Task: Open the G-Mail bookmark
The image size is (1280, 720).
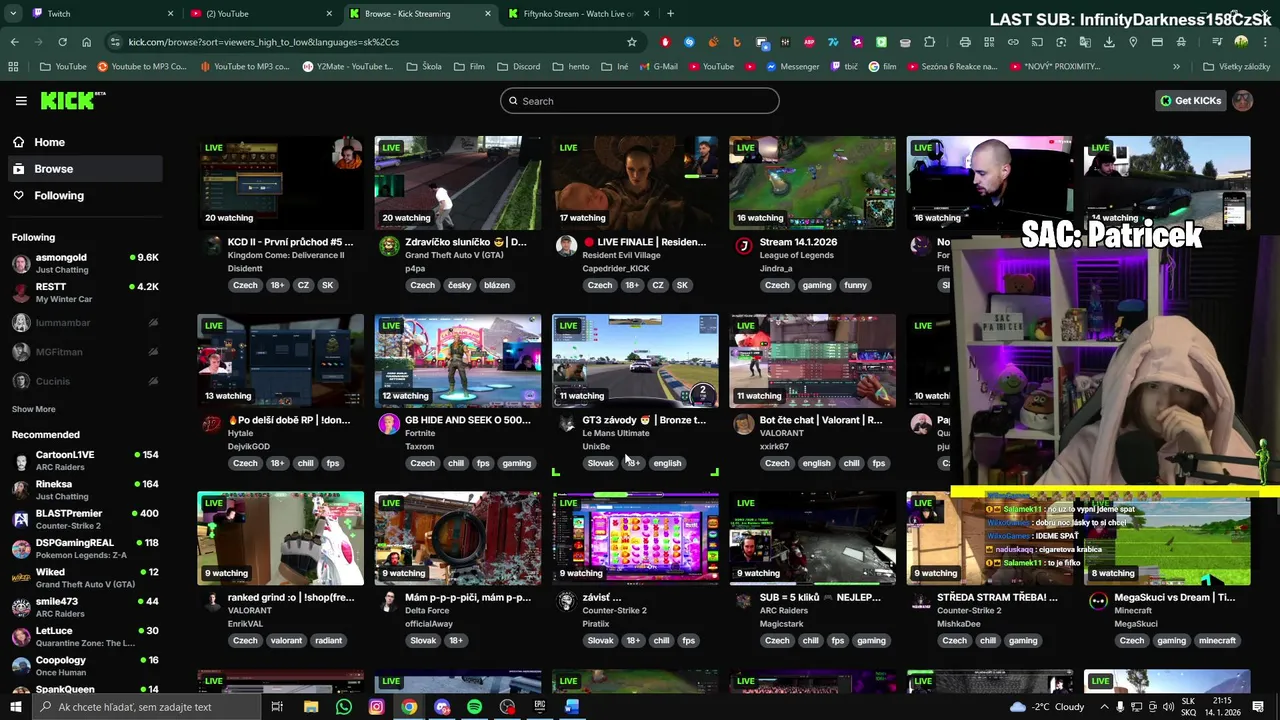Action: point(658,67)
